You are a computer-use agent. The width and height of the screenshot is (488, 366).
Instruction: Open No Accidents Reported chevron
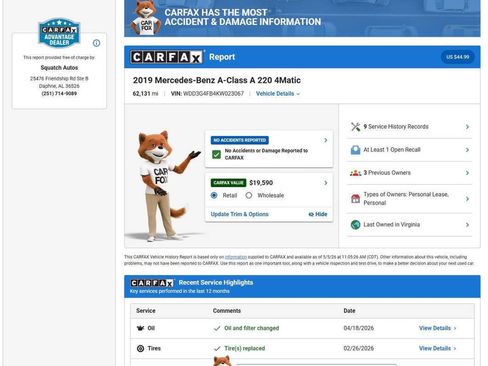pyautogui.click(x=326, y=140)
